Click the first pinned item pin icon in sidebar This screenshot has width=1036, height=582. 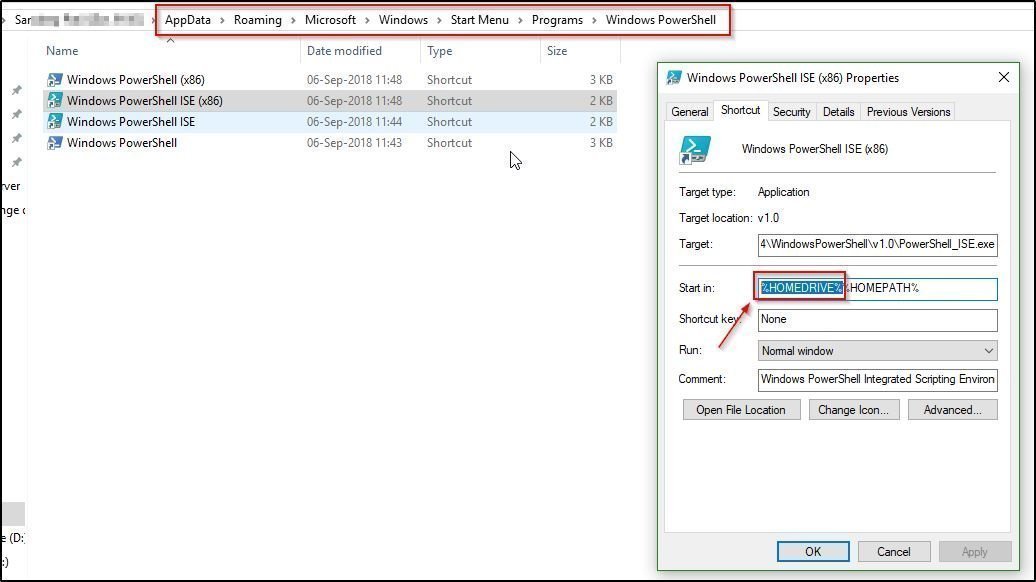(17, 91)
